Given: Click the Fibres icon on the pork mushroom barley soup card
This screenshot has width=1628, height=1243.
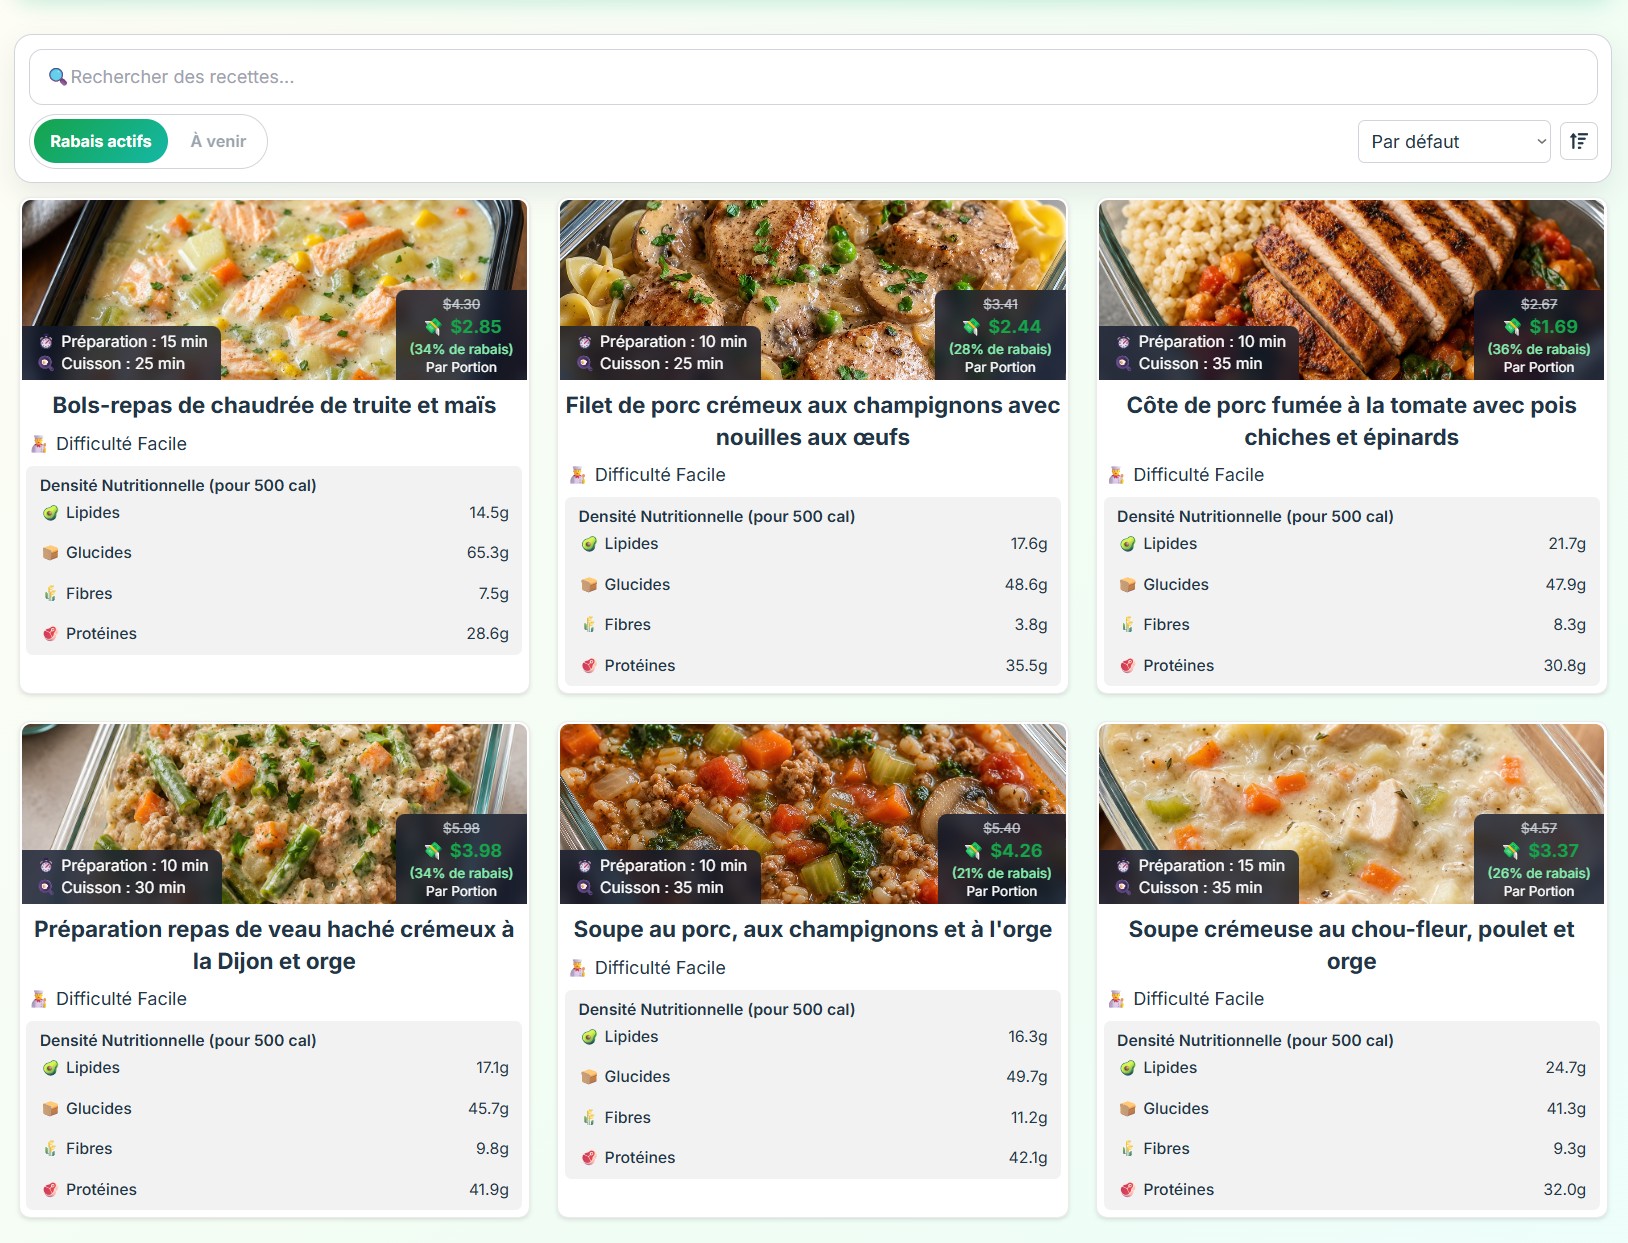Looking at the screenshot, I should [x=589, y=1118].
